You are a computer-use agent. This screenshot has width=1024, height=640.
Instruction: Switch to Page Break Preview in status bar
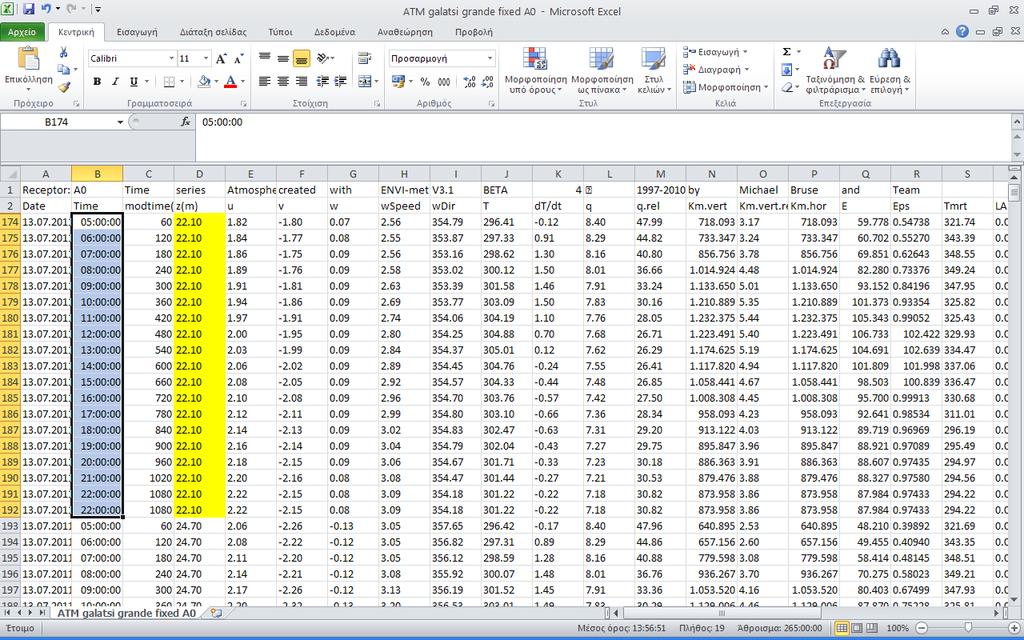coord(872,628)
